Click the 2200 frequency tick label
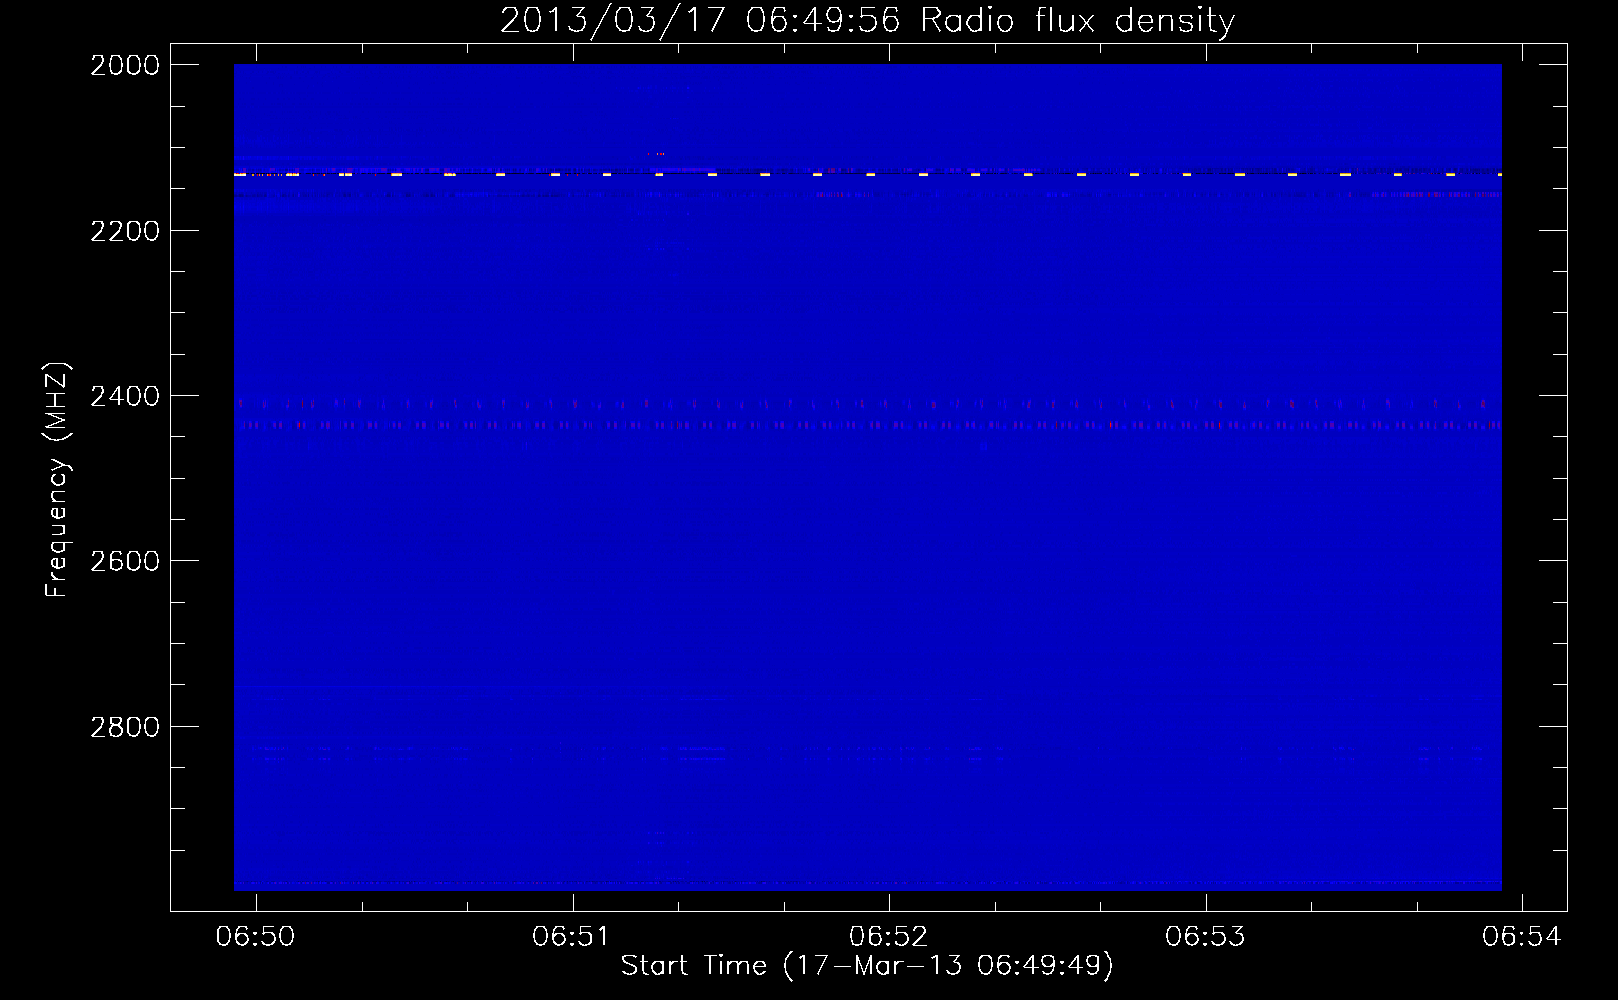 (125, 231)
